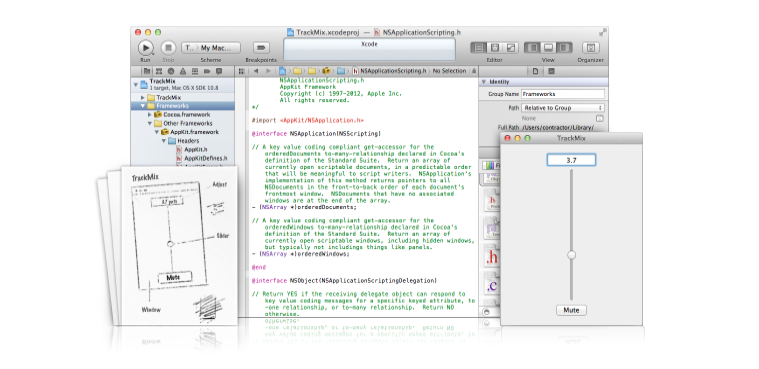Collapse the Headers folder triangle
The image size is (759, 369).
pos(164,141)
